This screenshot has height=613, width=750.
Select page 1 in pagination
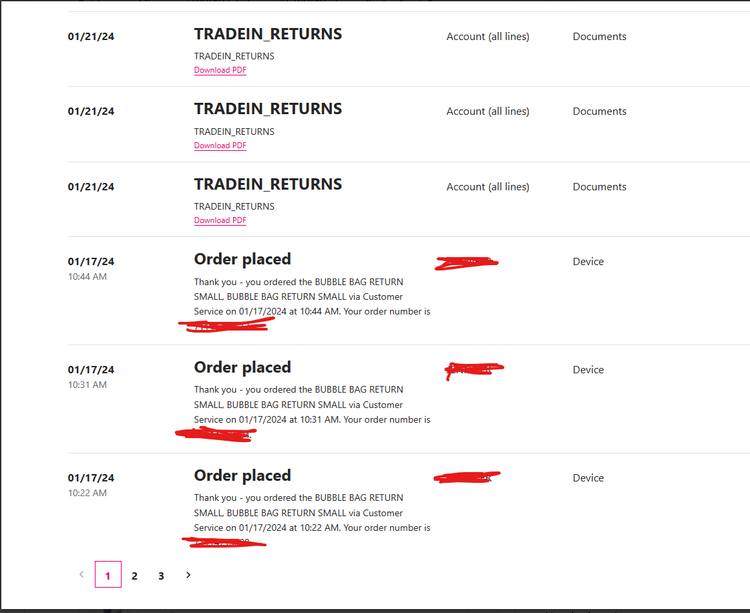[108, 575]
